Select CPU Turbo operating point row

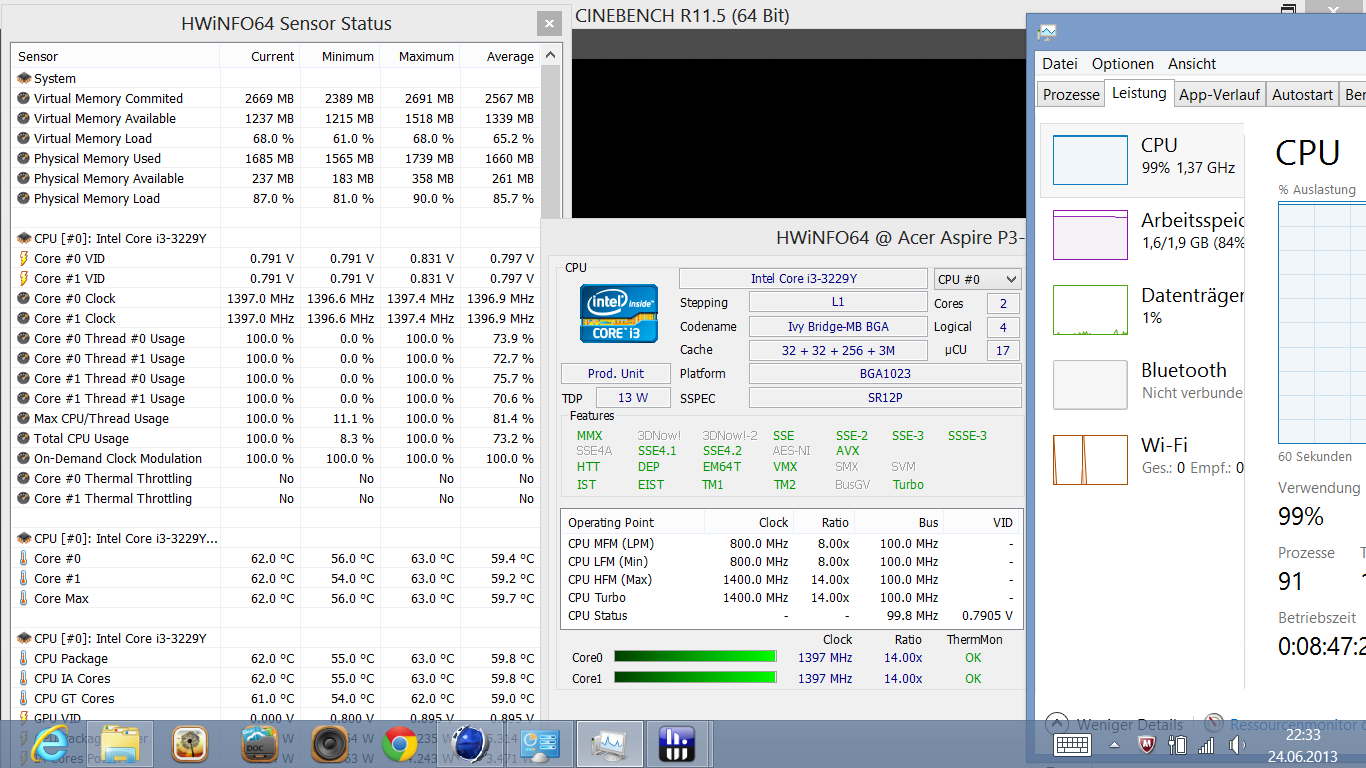click(x=790, y=597)
